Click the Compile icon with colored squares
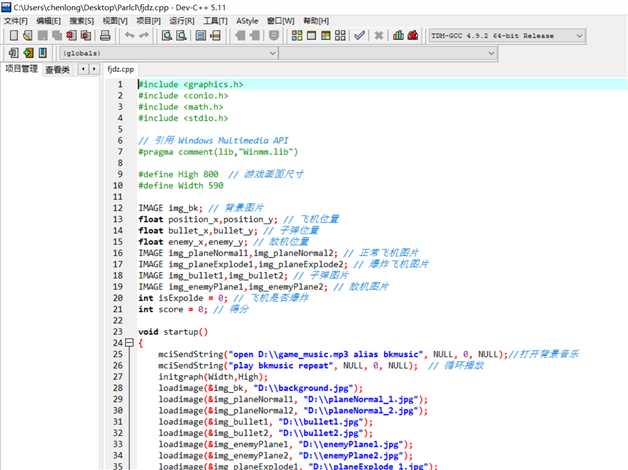 297,36
